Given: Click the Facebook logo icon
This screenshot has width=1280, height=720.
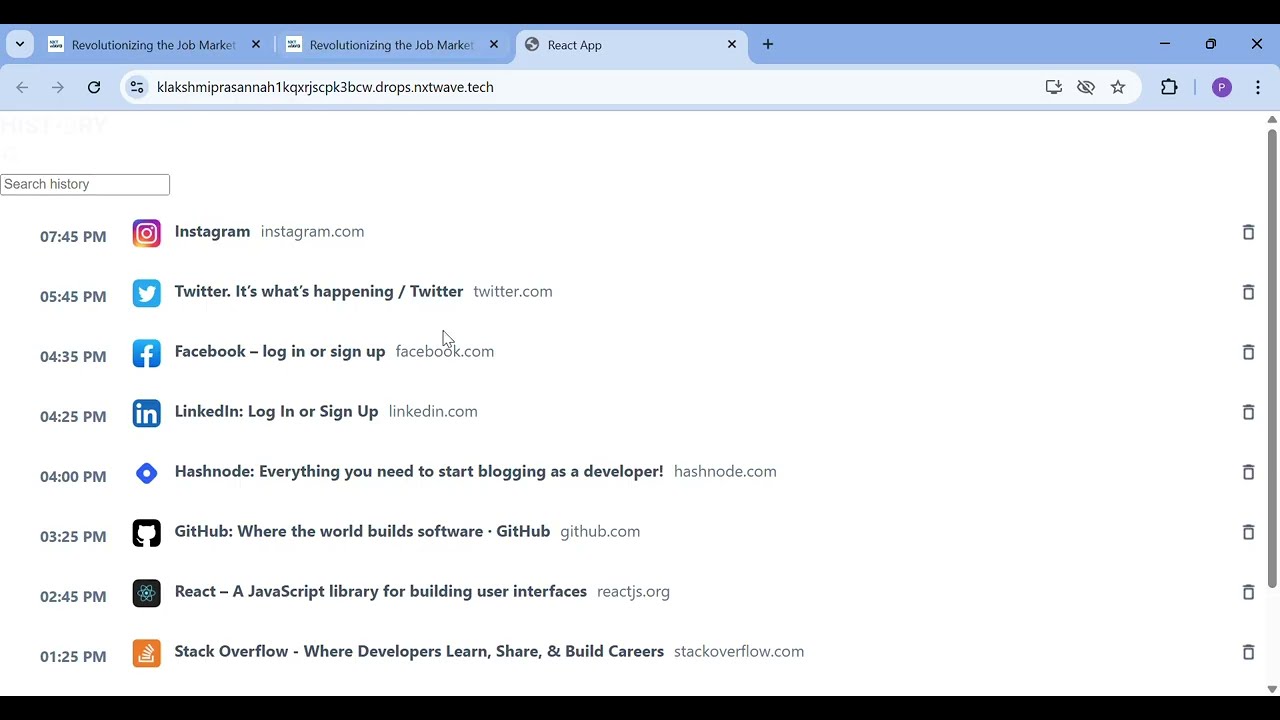Looking at the screenshot, I should pyautogui.click(x=146, y=353).
